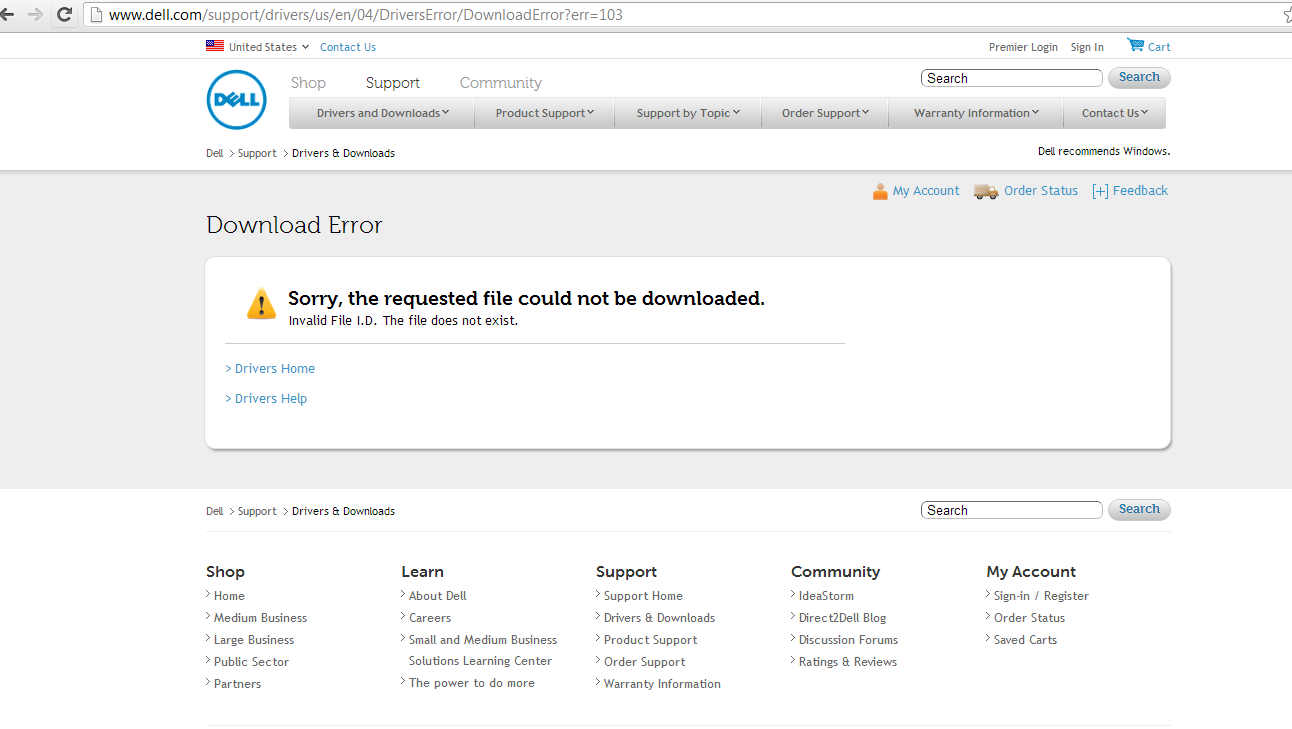Click the page icon in the address bar

[96, 15]
